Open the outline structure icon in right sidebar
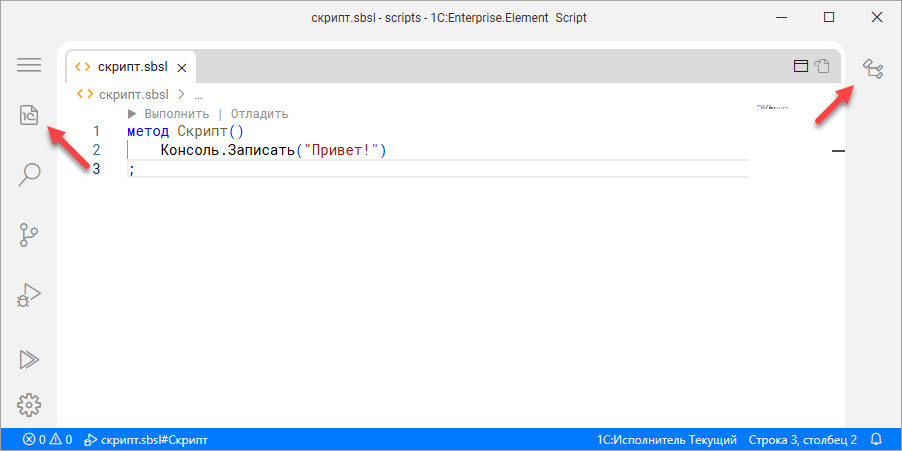 873,69
